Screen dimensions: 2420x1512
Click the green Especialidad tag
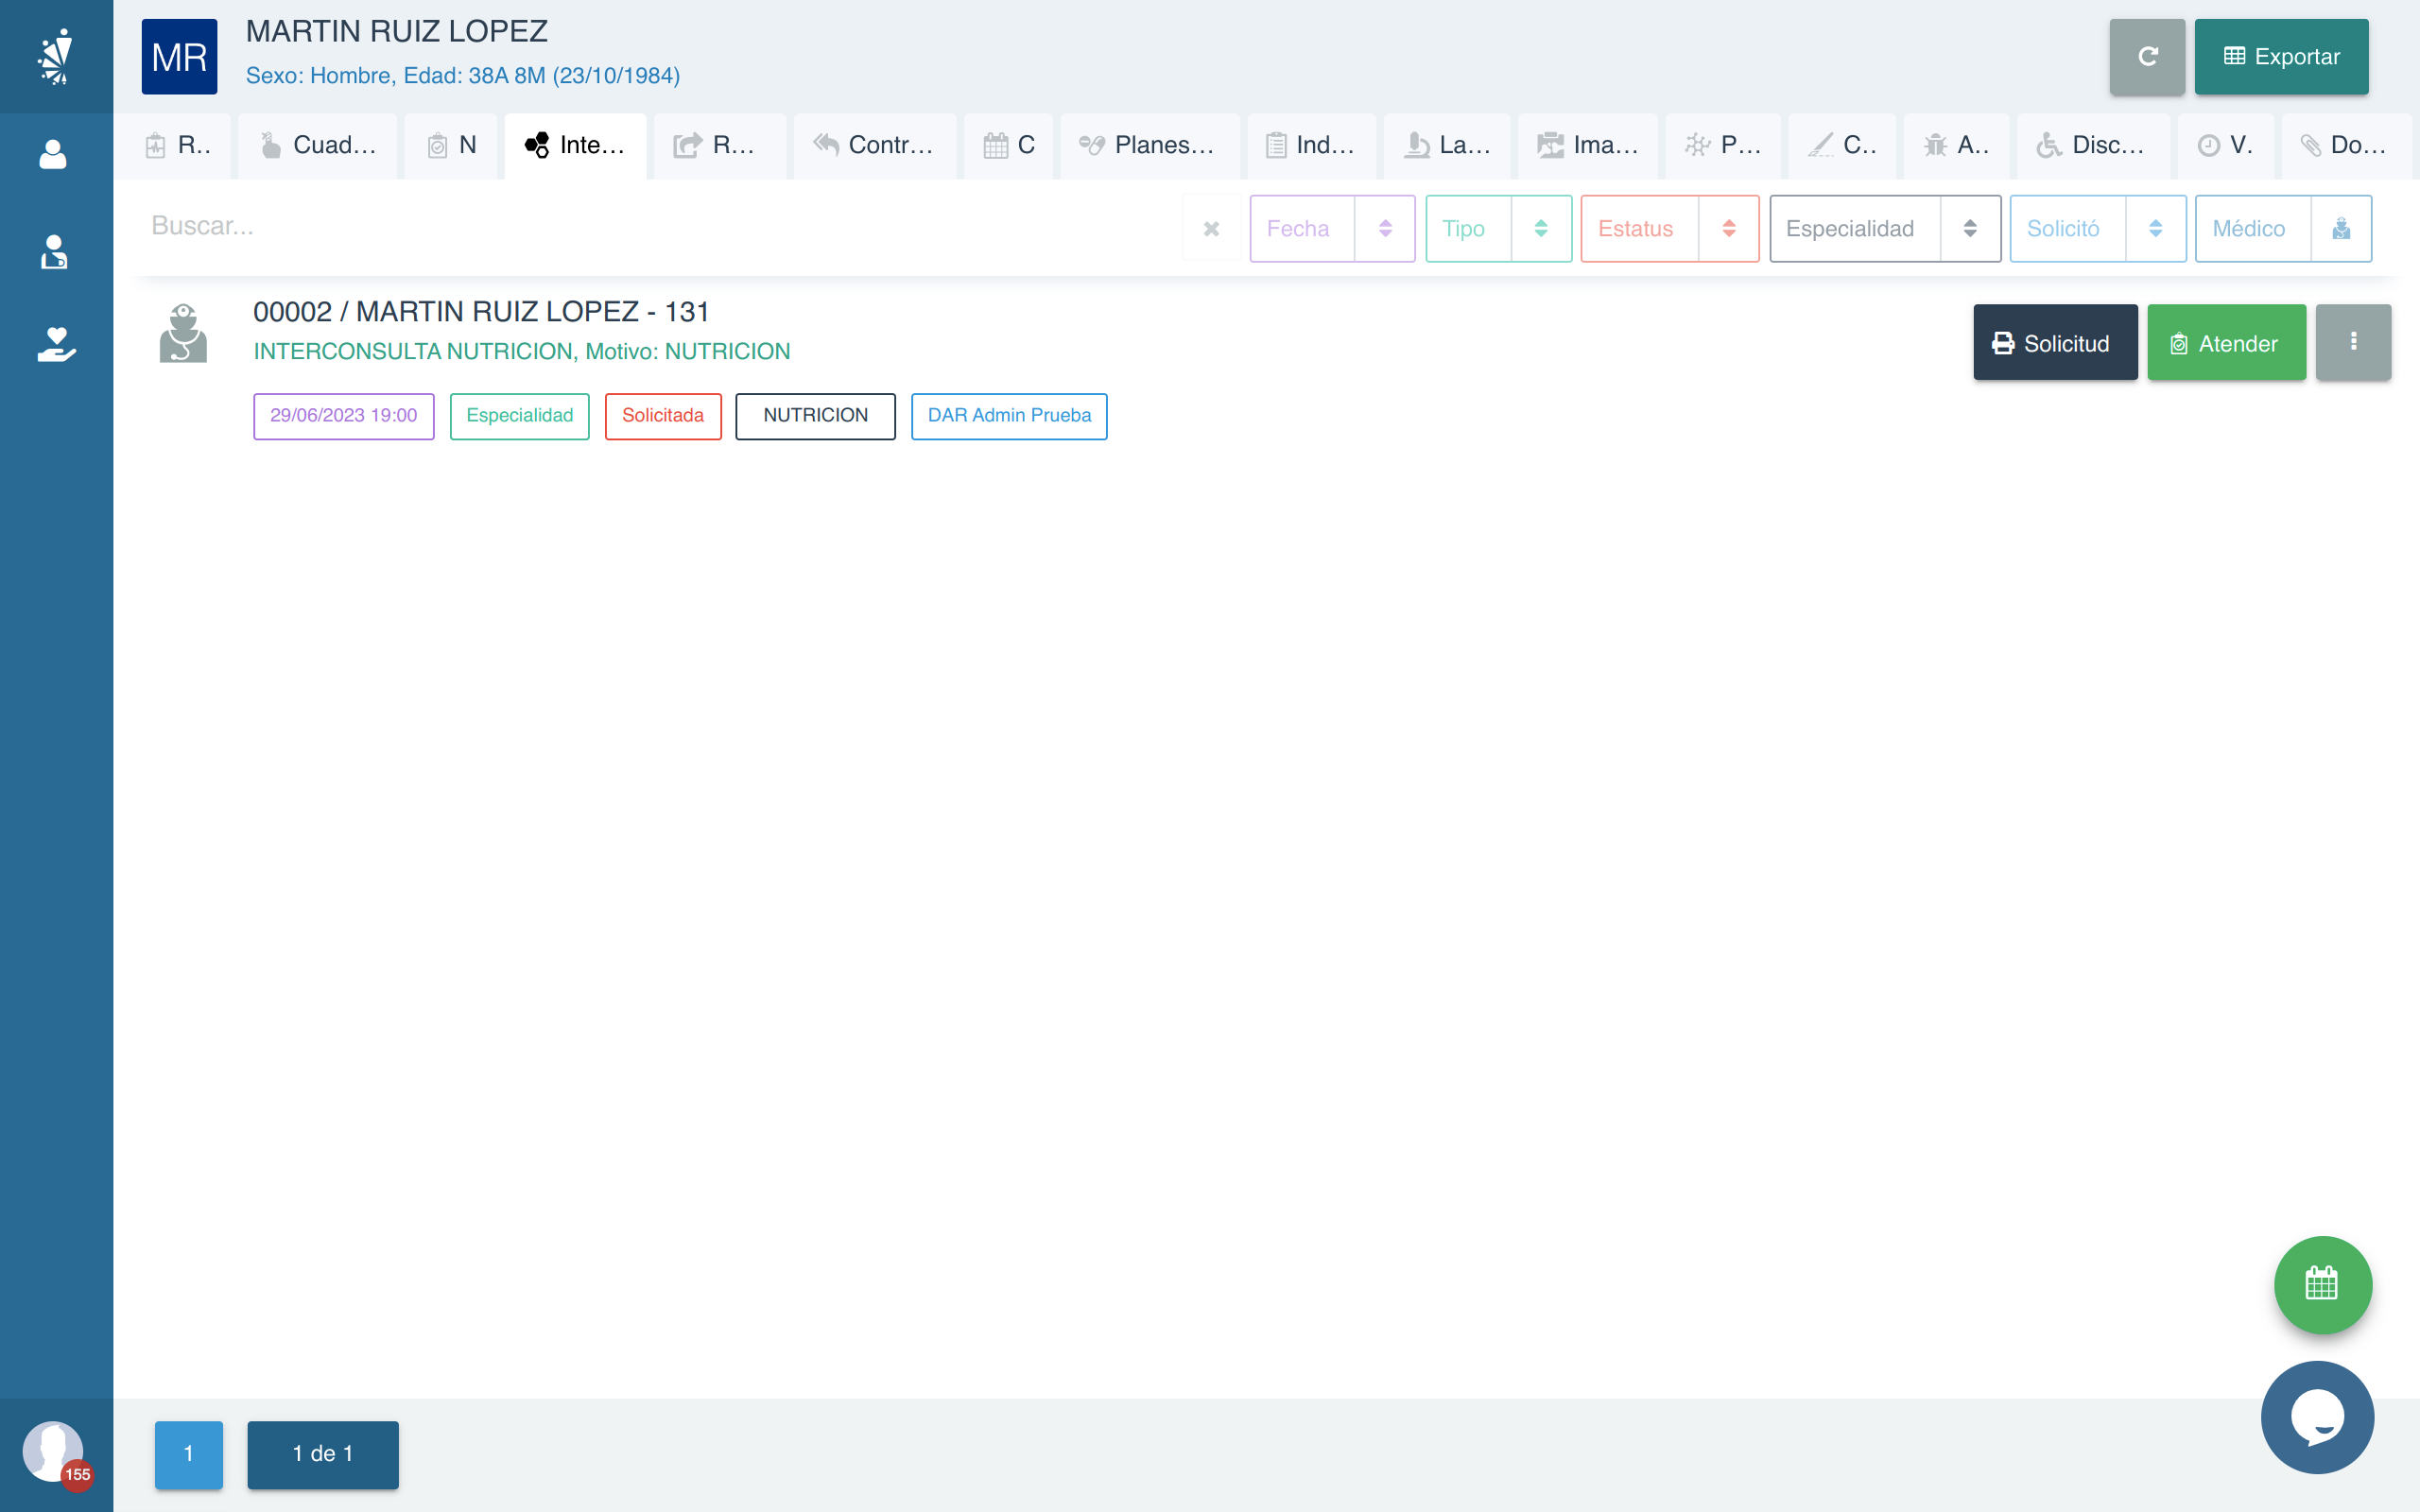coord(519,416)
